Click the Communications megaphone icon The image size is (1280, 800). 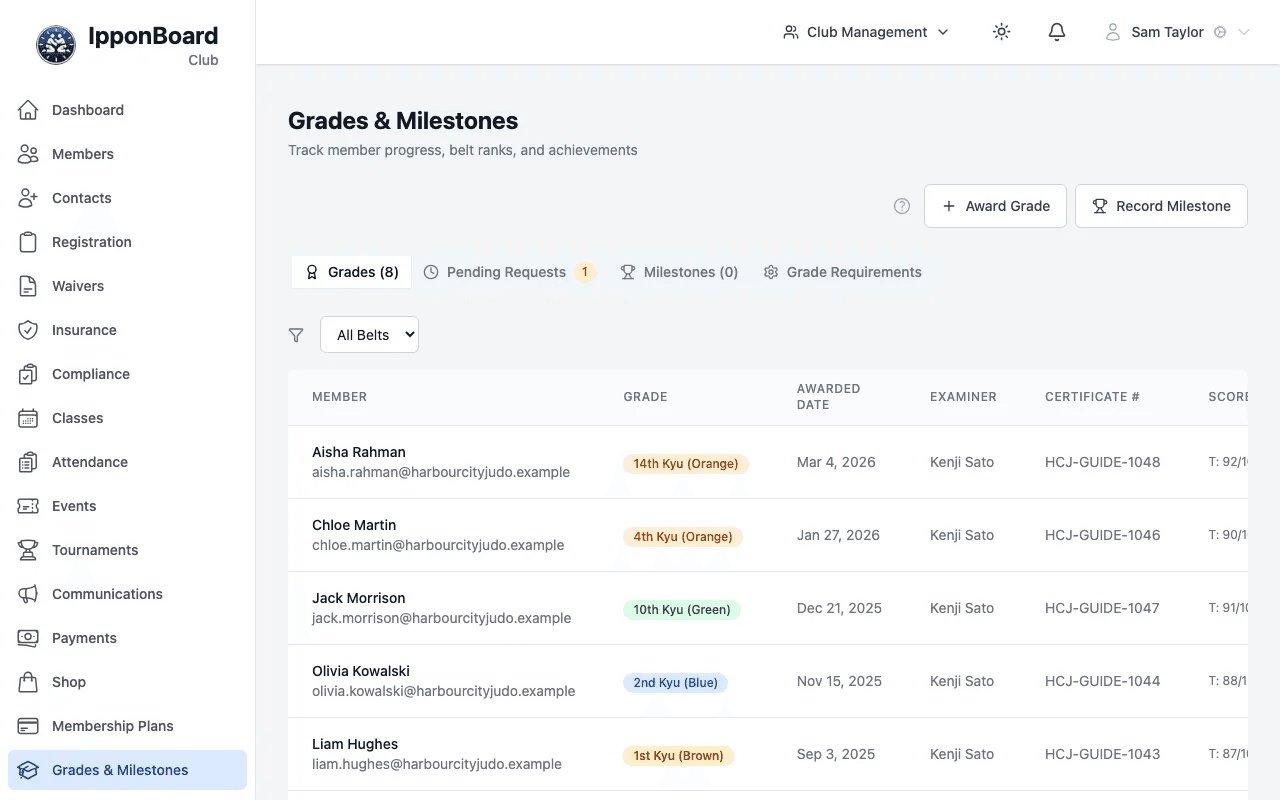coord(28,594)
